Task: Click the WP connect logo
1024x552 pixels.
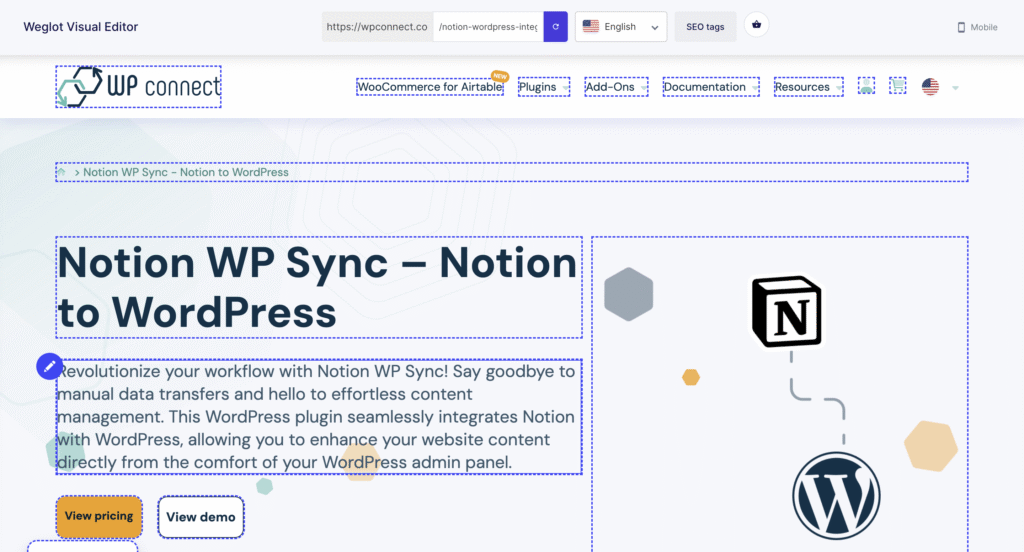Action: pos(138,86)
